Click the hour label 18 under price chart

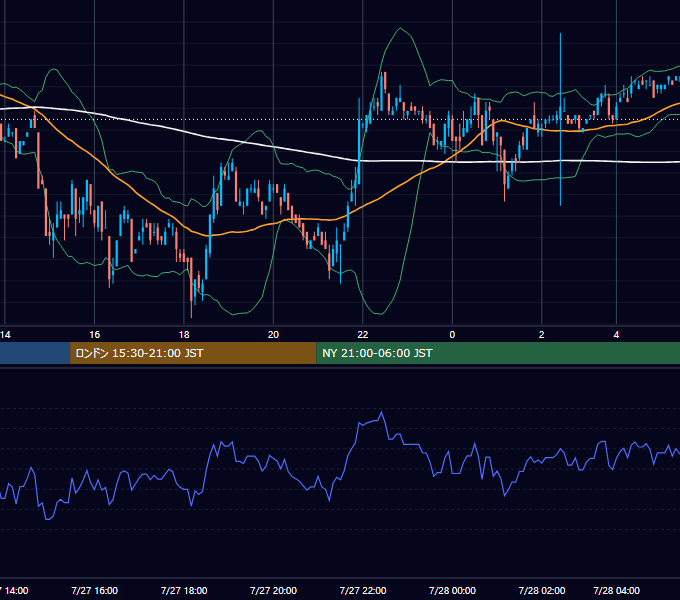[x=184, y=335]
